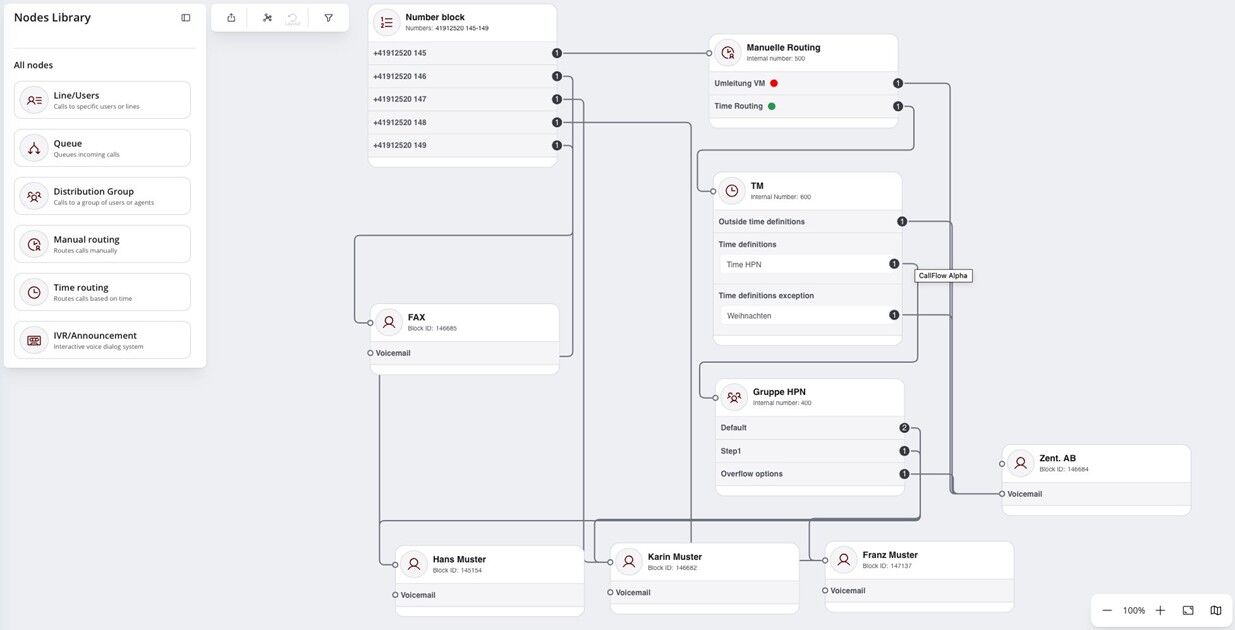Screen dimensions: 1235x630
Task: Click the zoom in button
Action: click(x=1159, y=609)
